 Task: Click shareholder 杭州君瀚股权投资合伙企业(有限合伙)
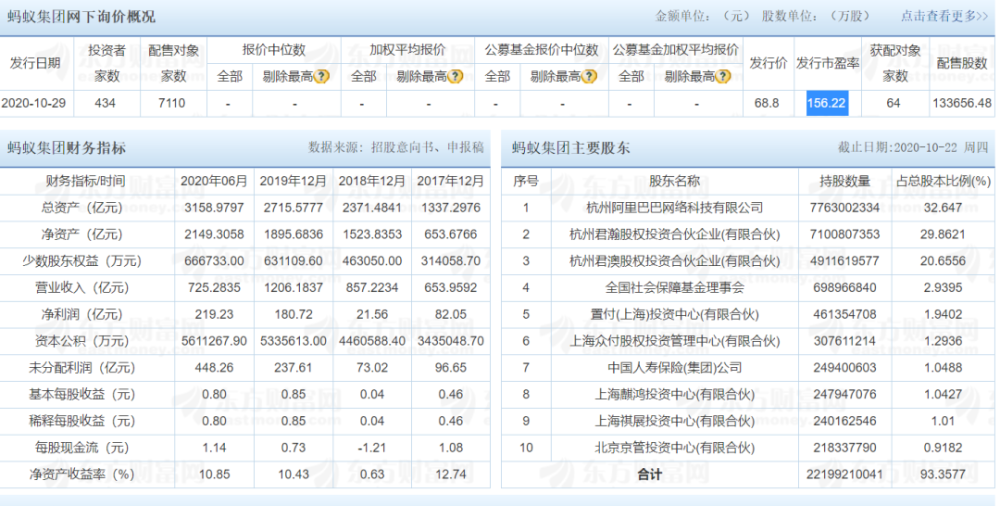click(674, 234)
